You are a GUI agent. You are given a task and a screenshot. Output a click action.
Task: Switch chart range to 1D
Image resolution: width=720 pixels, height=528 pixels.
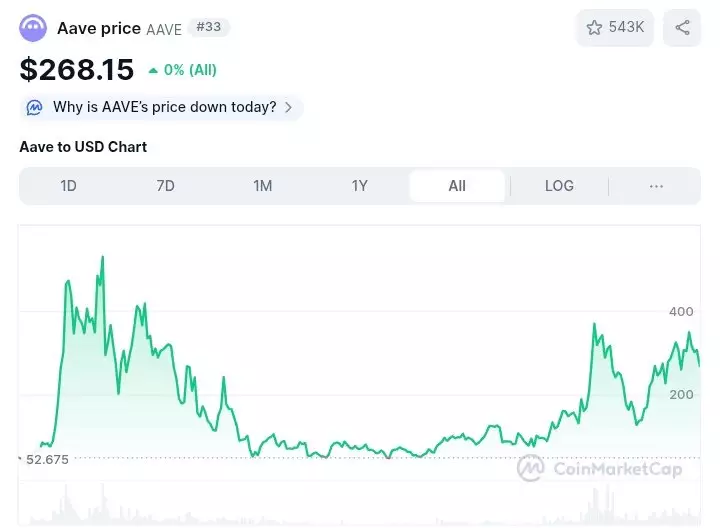(x=68, y=186)
